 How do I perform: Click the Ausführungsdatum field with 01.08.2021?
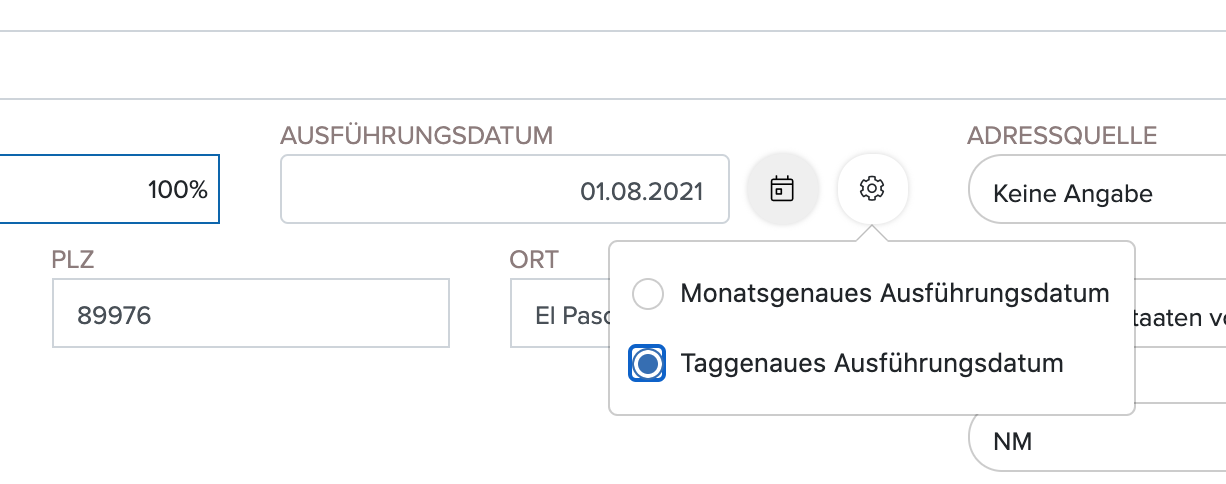click(x=505, y=189)
